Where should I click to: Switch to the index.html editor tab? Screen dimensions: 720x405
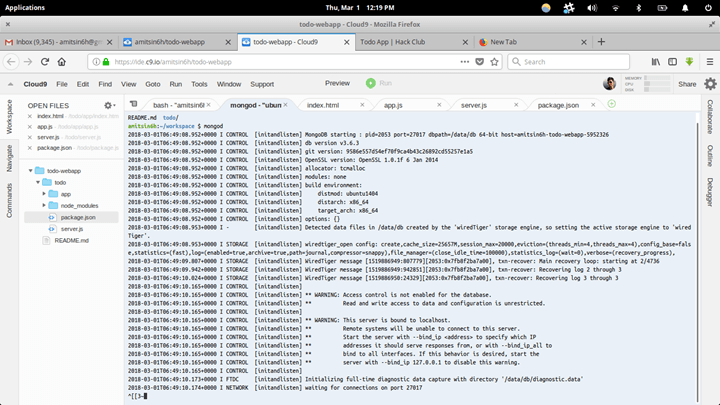click(x=323, y=105)
